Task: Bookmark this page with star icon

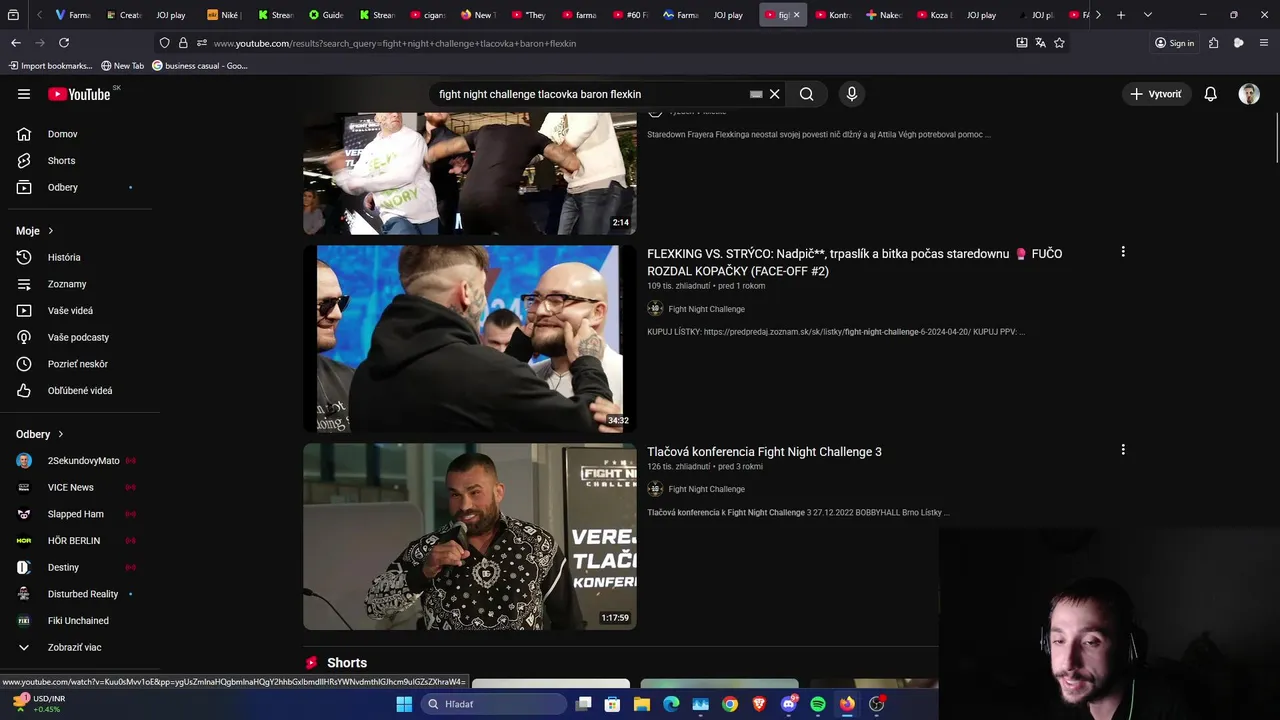Action: coord(1059,43)
